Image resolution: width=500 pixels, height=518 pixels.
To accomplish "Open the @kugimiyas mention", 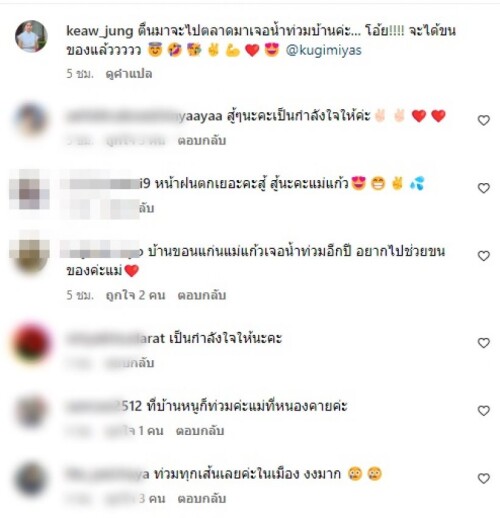I will click(x=324, y=50).
